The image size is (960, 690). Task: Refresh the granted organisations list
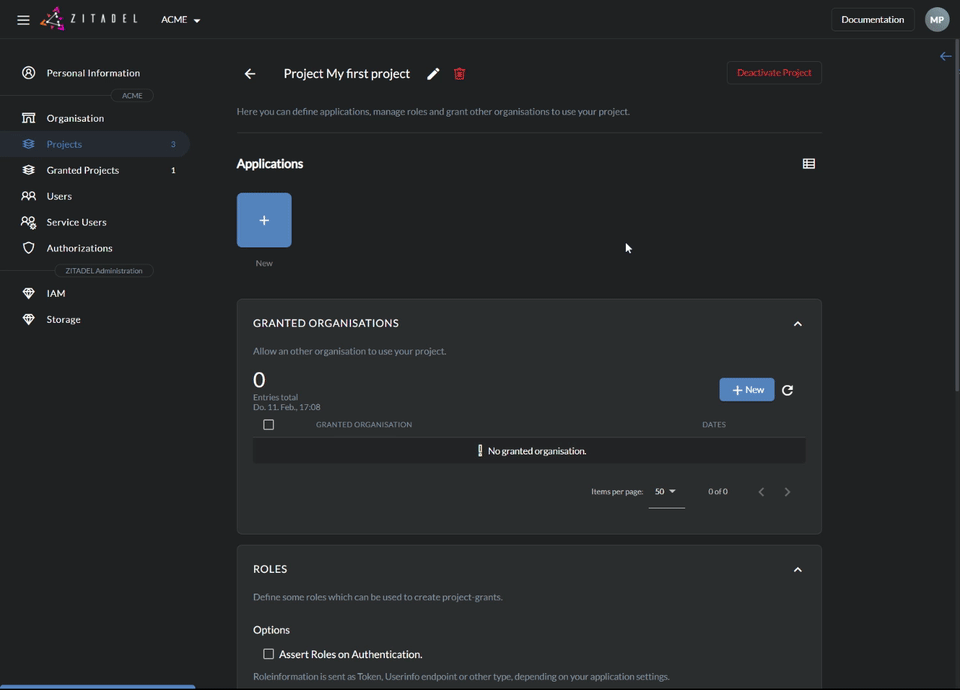[788, 390]
